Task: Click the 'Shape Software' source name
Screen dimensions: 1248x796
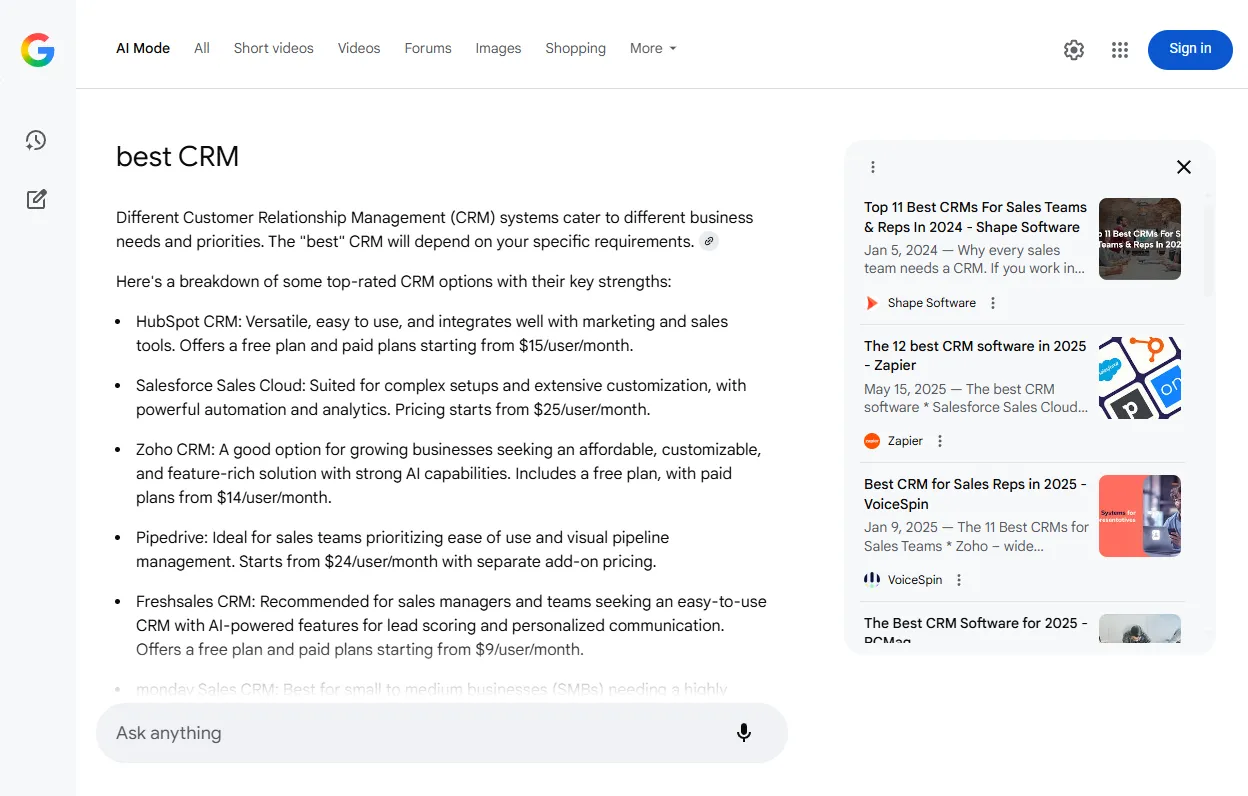Action: (932, 303)
